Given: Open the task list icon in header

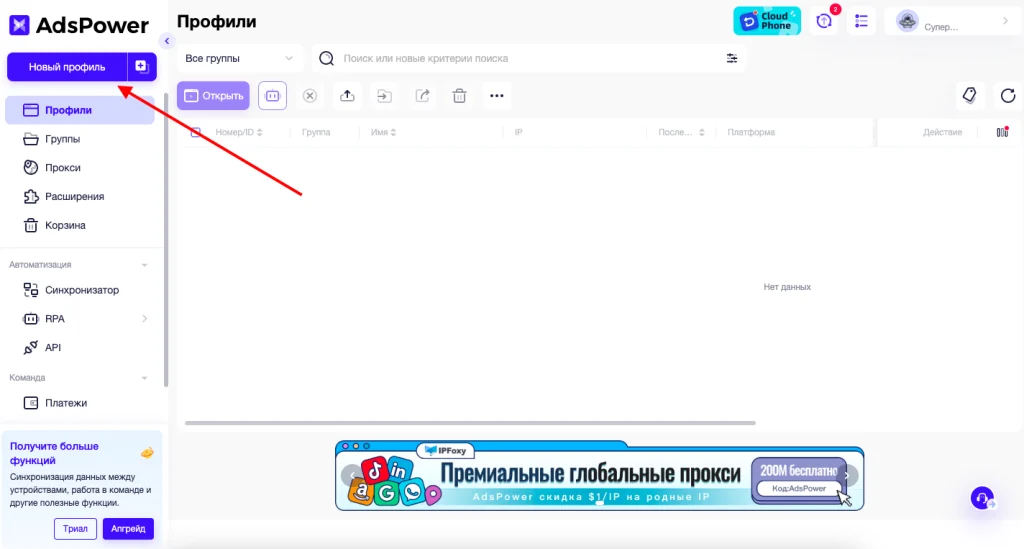Looking at the screenshot, I should 861,21.
